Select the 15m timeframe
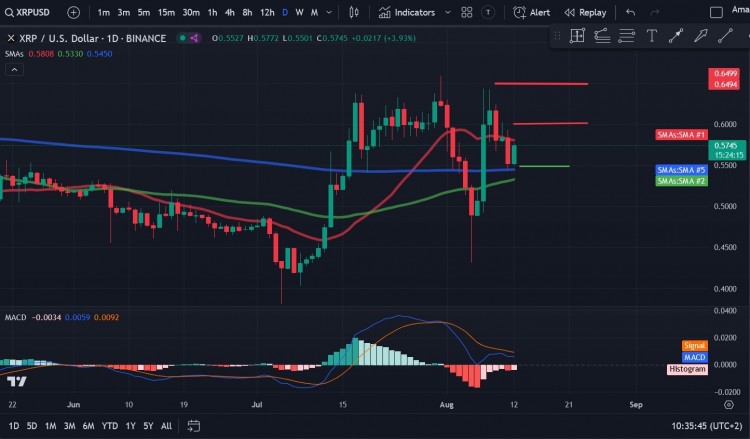Viewport: 750px width, 439px height. pos(166,12)
